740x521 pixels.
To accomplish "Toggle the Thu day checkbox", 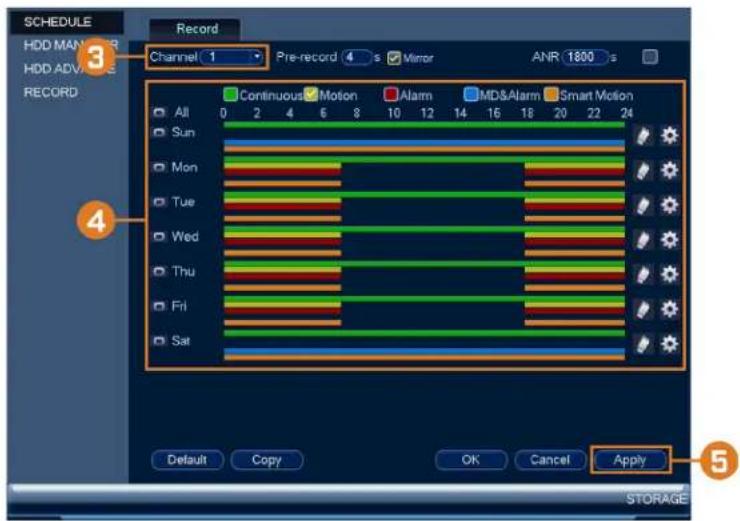I will [x=160, y=271].
